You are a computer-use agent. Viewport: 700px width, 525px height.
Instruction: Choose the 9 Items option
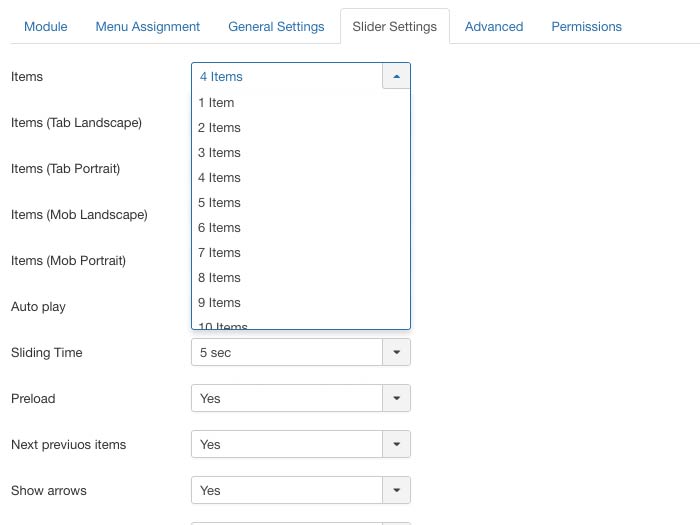point(219,302)
